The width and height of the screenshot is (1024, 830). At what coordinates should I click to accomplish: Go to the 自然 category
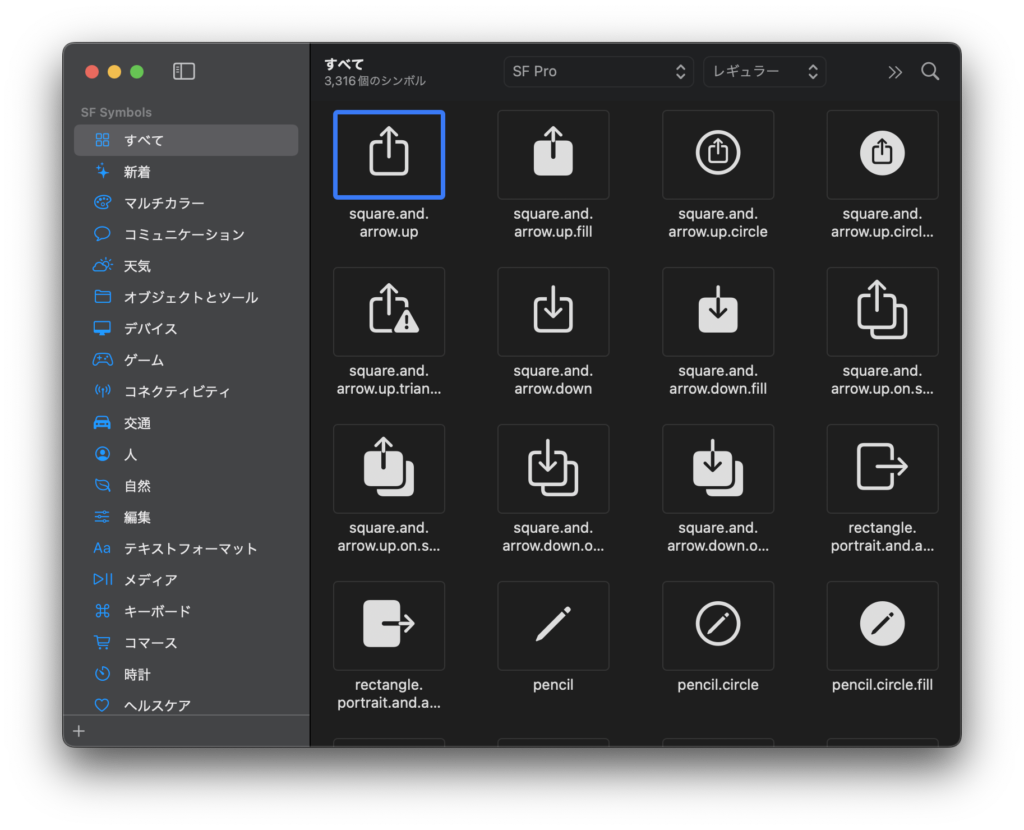coord(186,486)
